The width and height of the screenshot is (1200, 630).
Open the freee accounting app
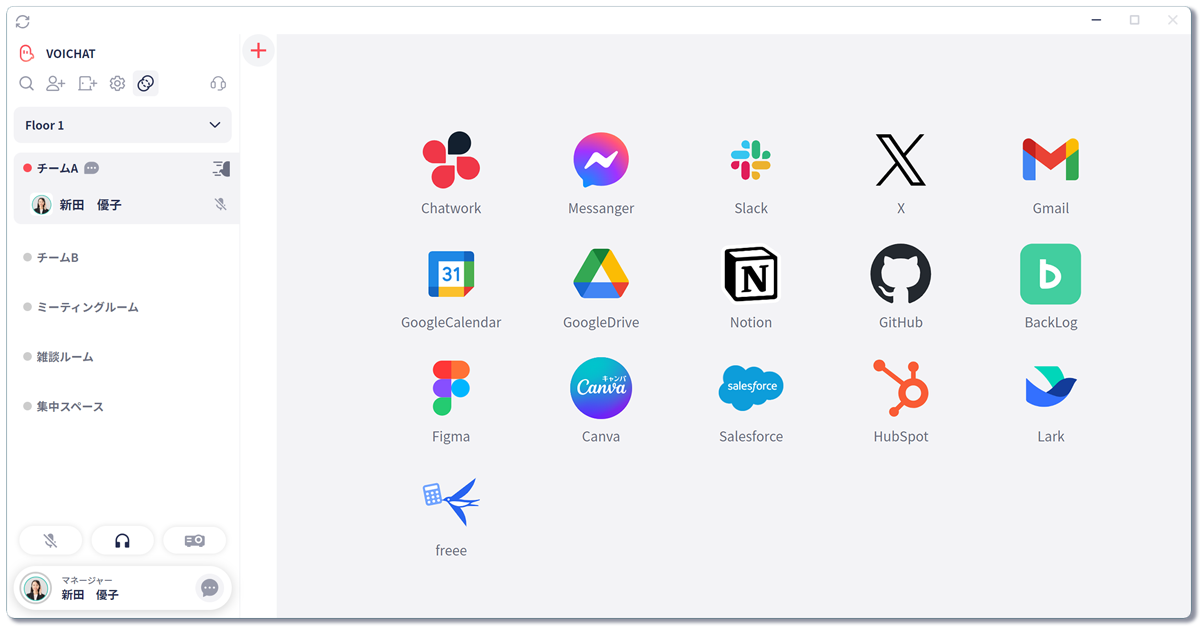coord(451,502)
